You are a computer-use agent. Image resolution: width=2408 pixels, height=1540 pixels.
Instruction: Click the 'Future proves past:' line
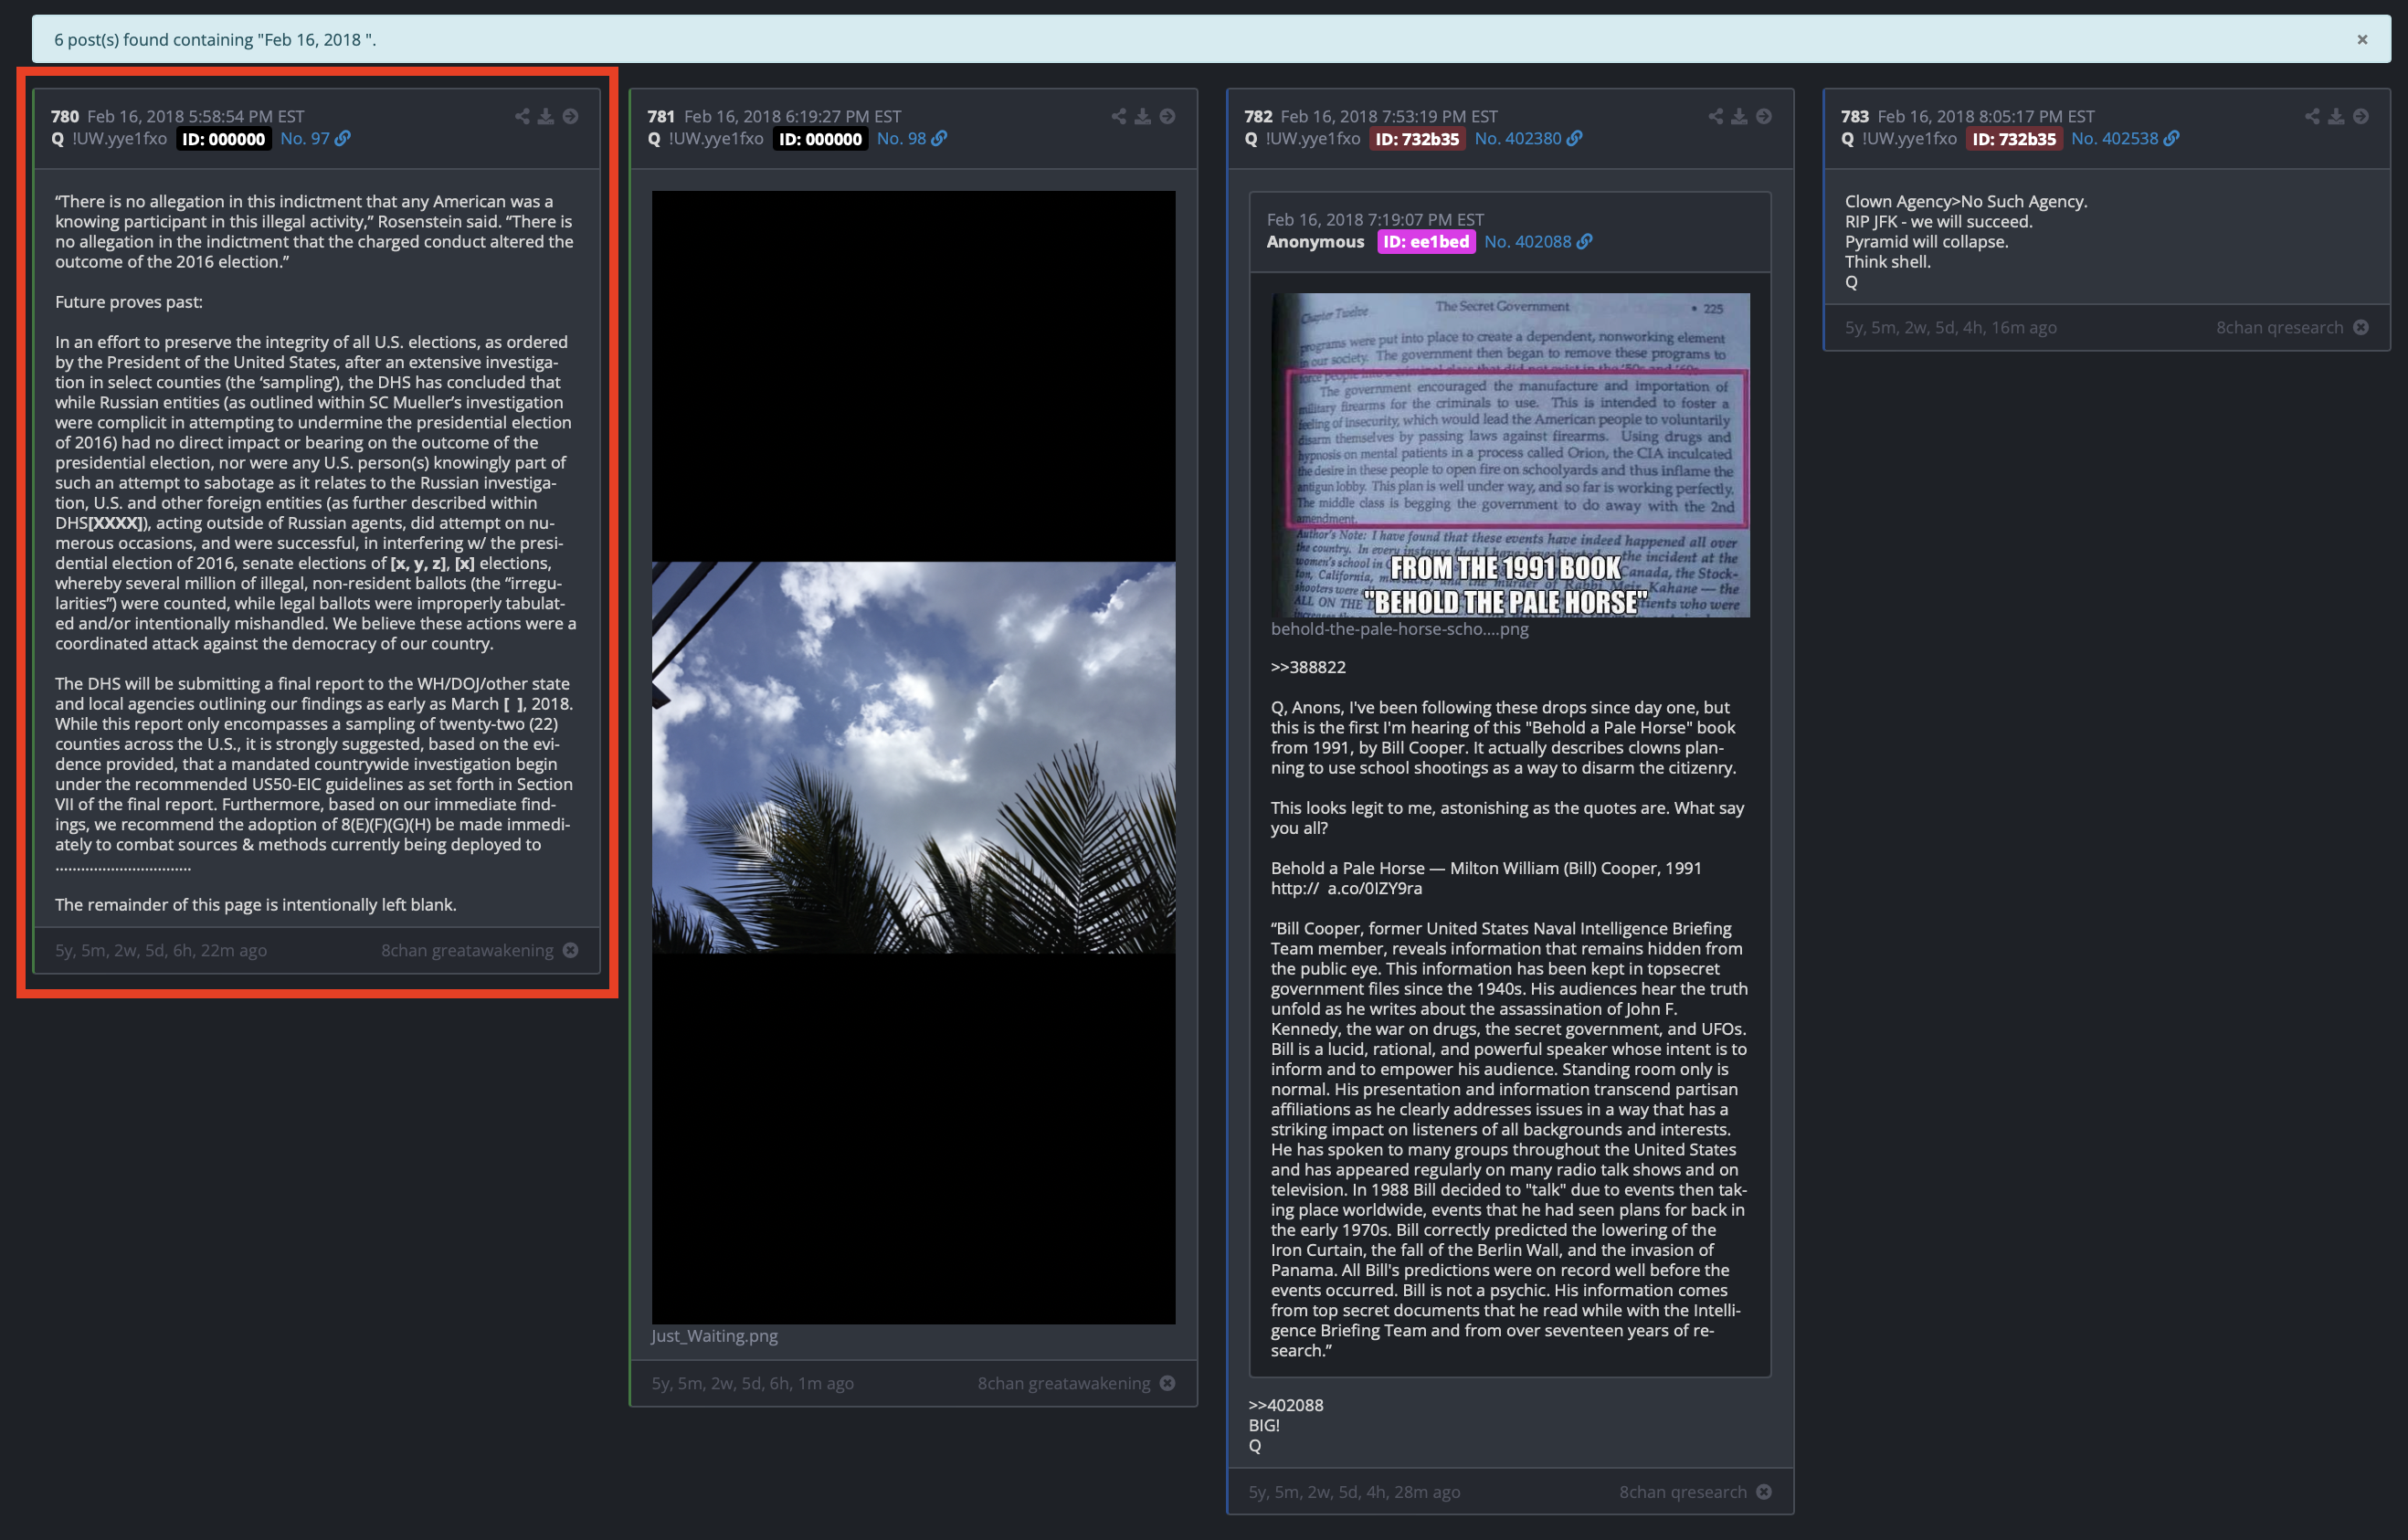[129, 302]
